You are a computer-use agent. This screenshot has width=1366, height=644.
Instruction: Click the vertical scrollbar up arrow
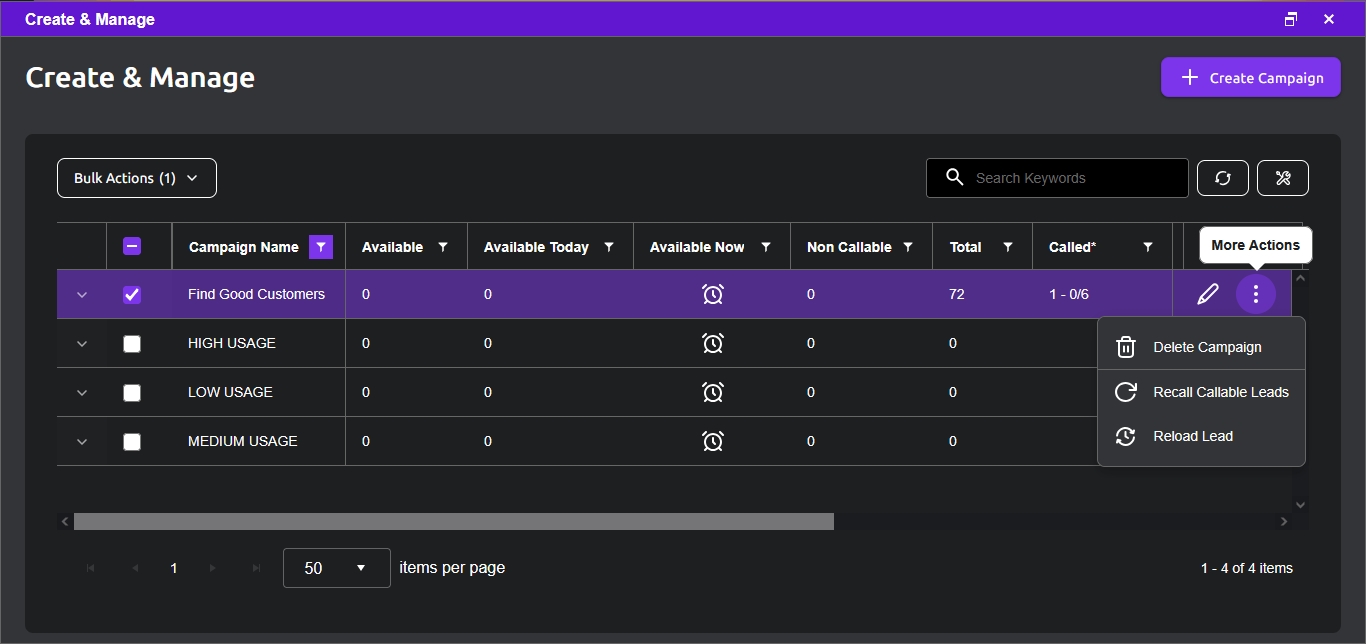coord(1300,278)
